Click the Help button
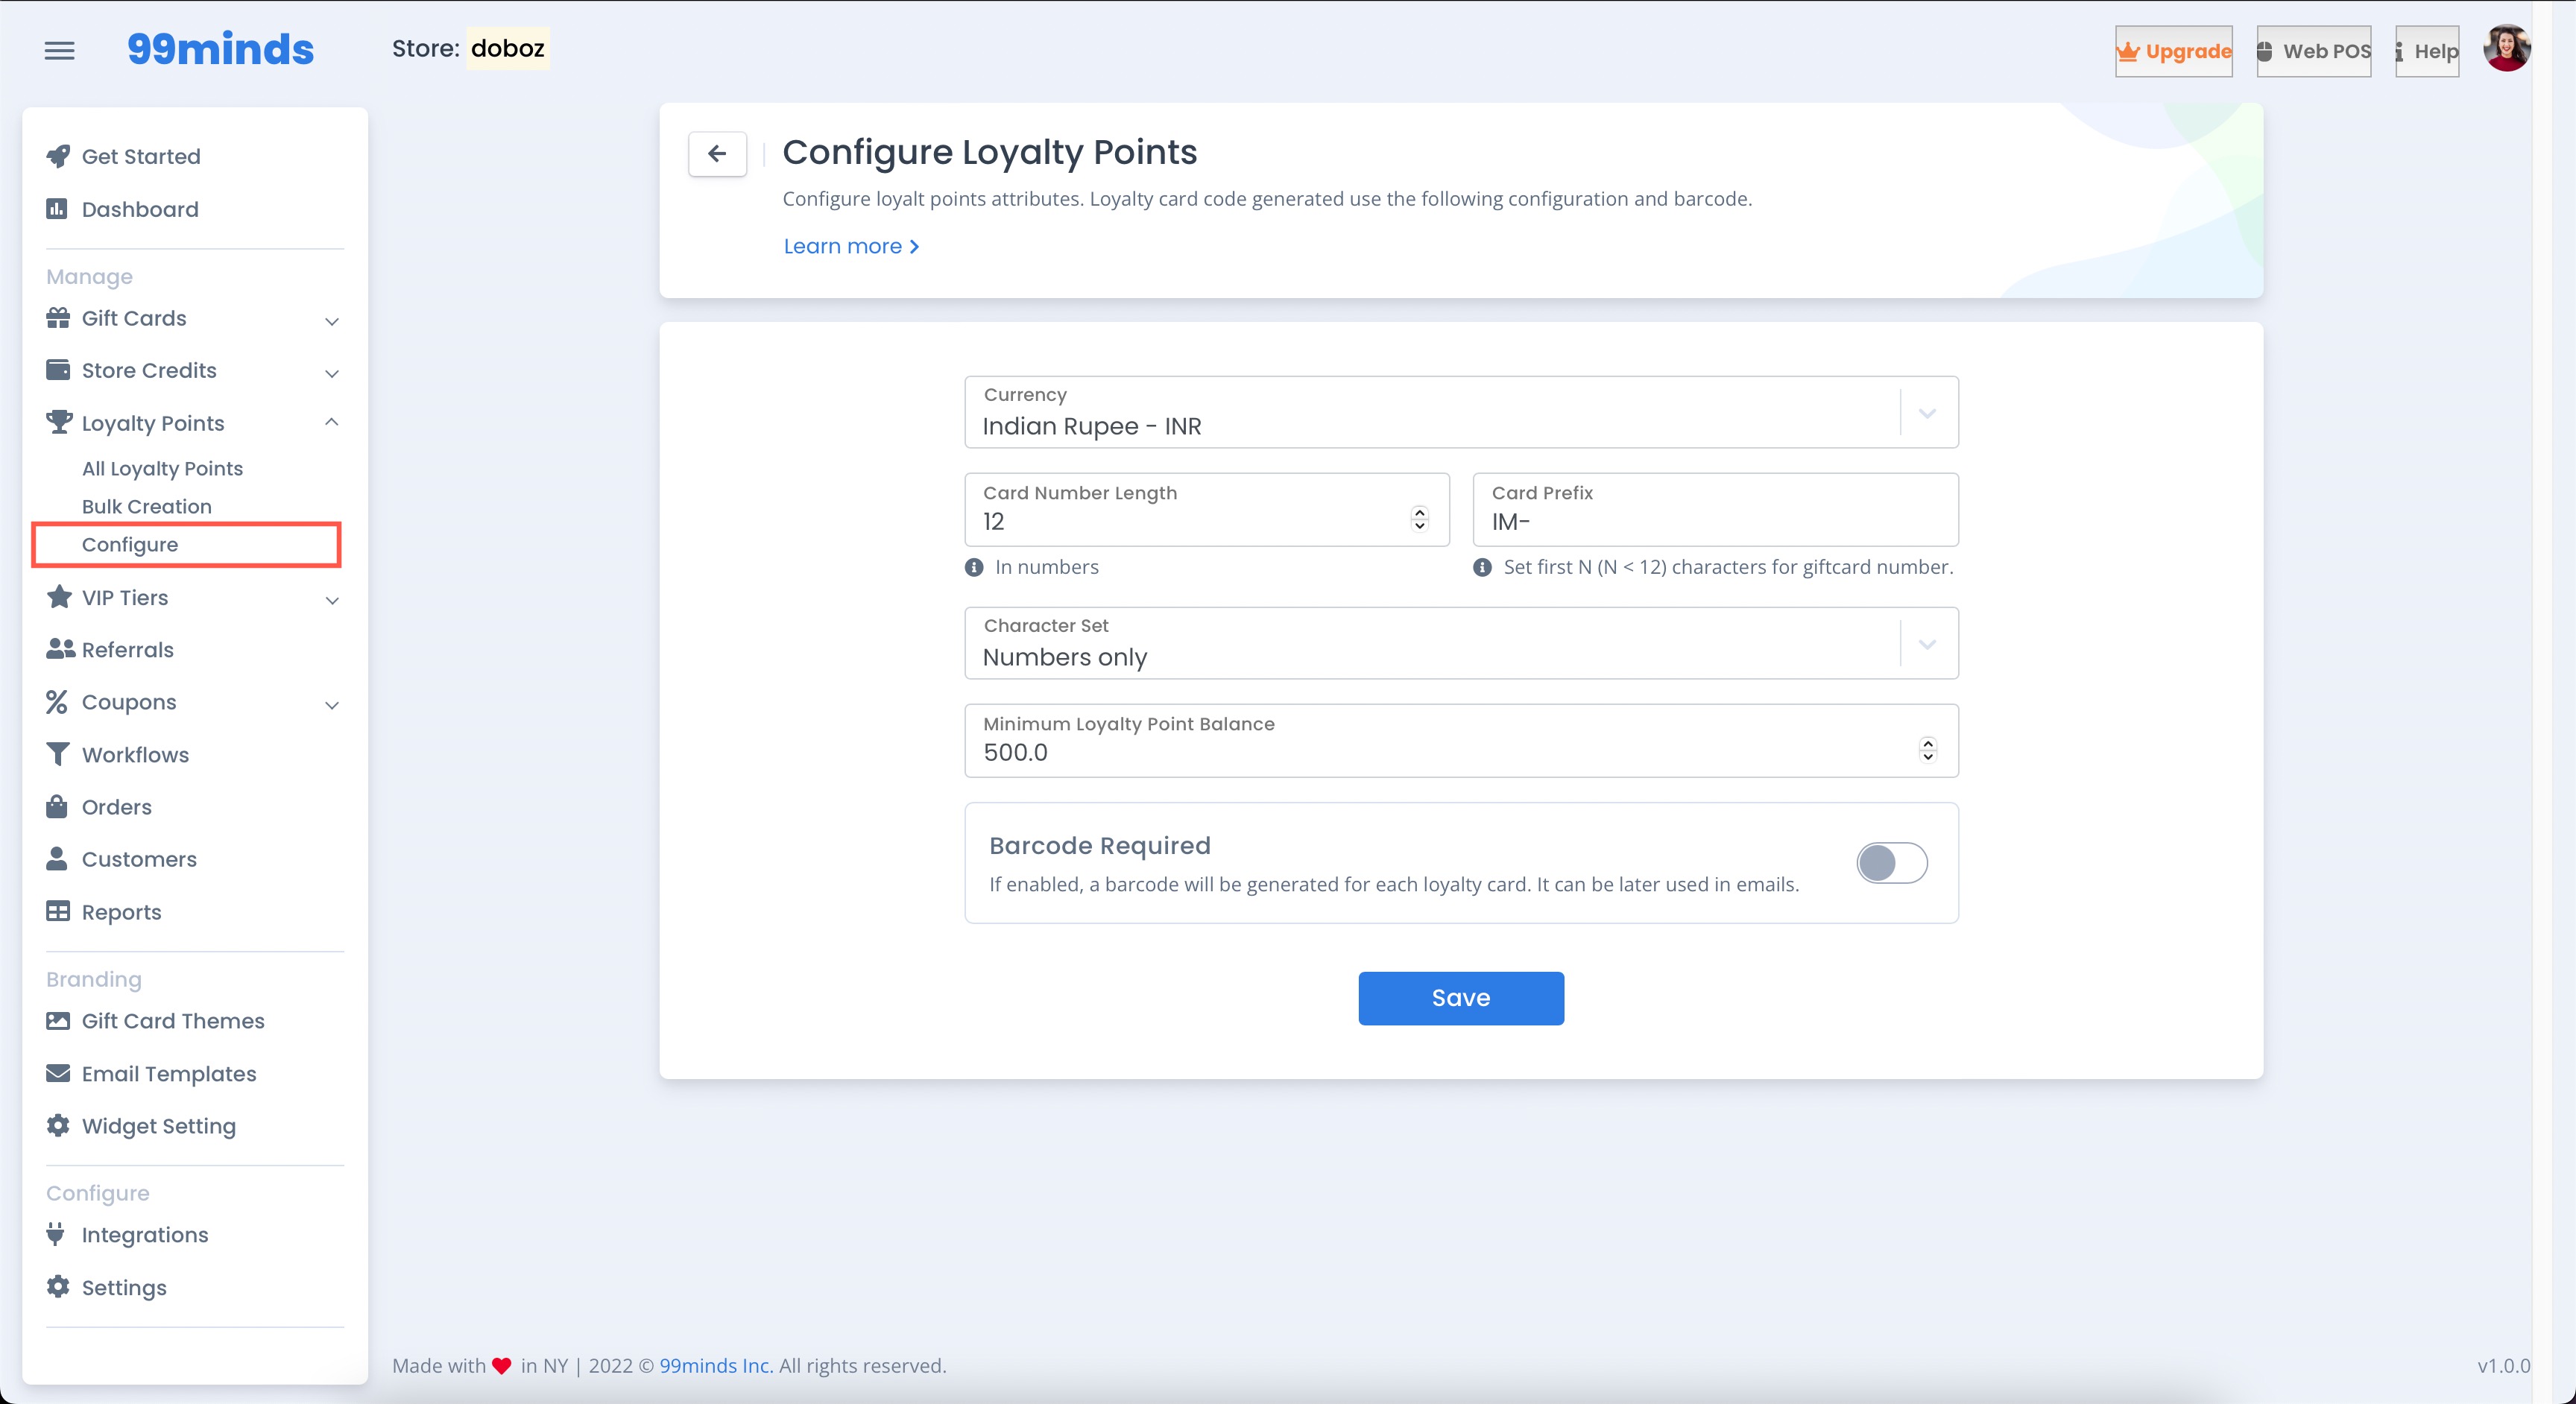The width and height of the screenshot is (2576, 1404). coord(2427,51)
